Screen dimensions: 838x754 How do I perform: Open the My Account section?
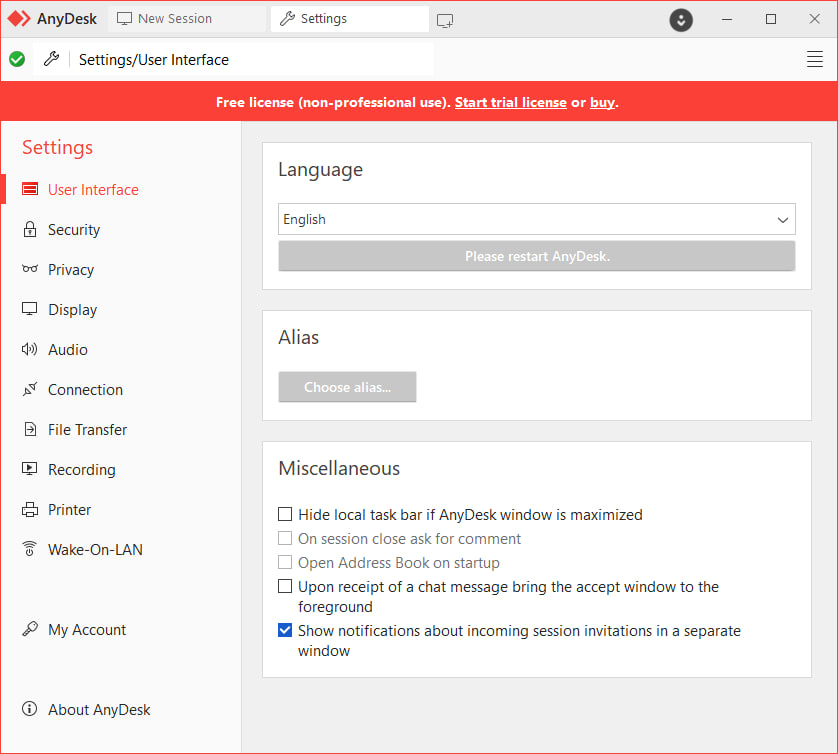pos(86,630)
